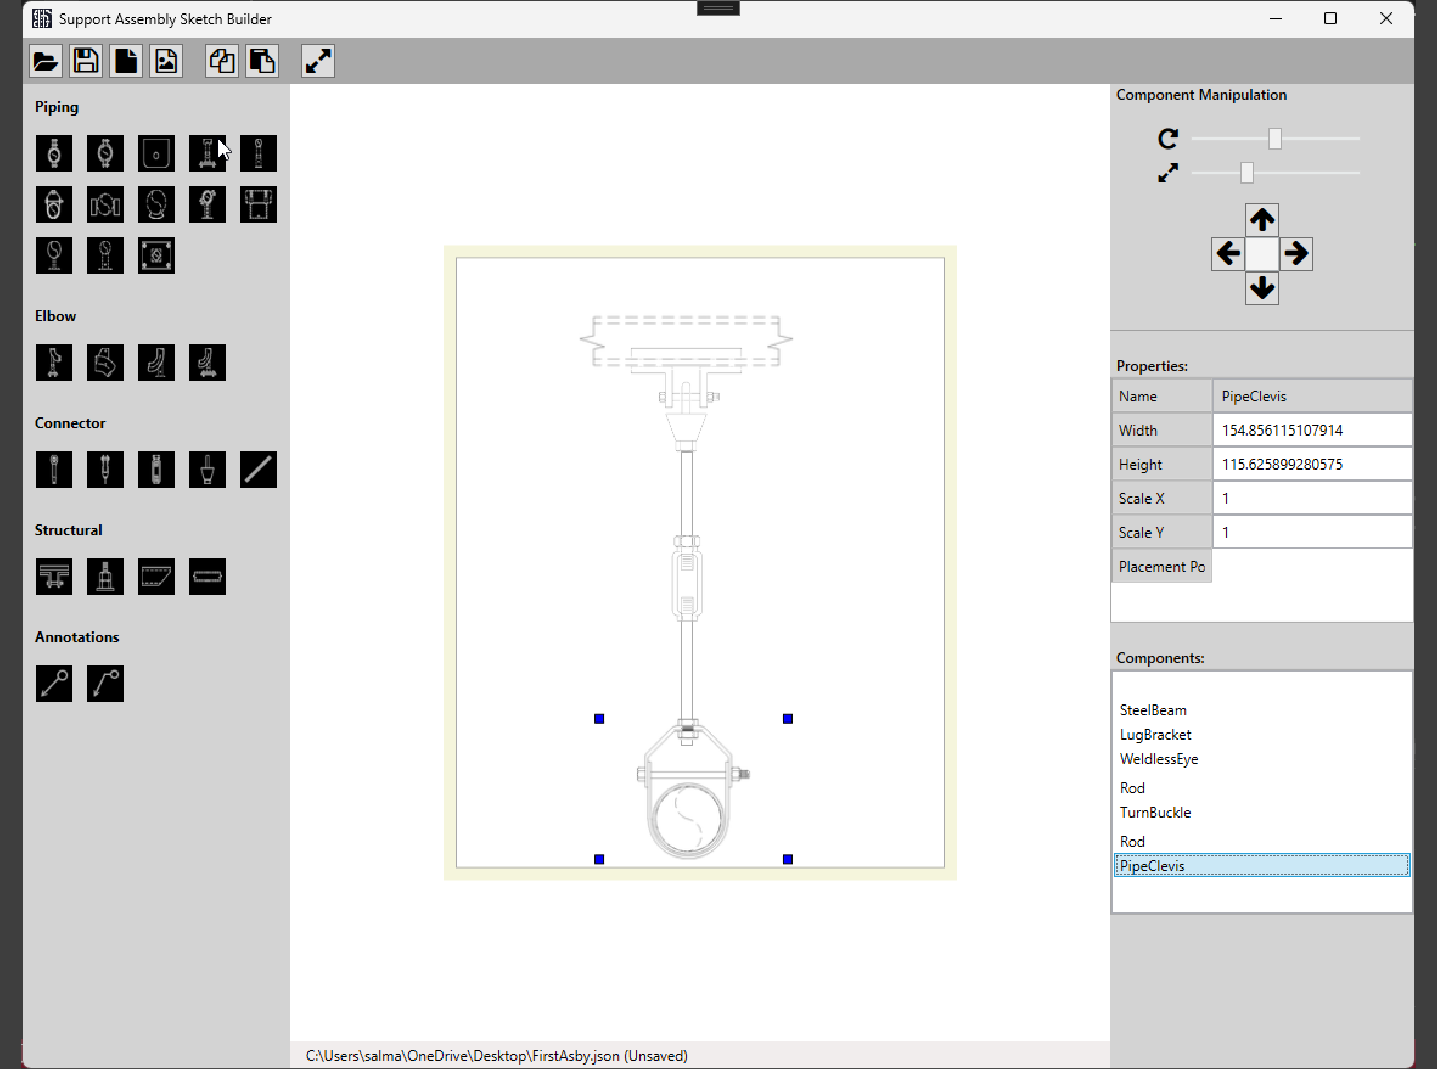1437x1069 pixels.
Task: Click the top-left blue selection handle
Action: [599, 719]
